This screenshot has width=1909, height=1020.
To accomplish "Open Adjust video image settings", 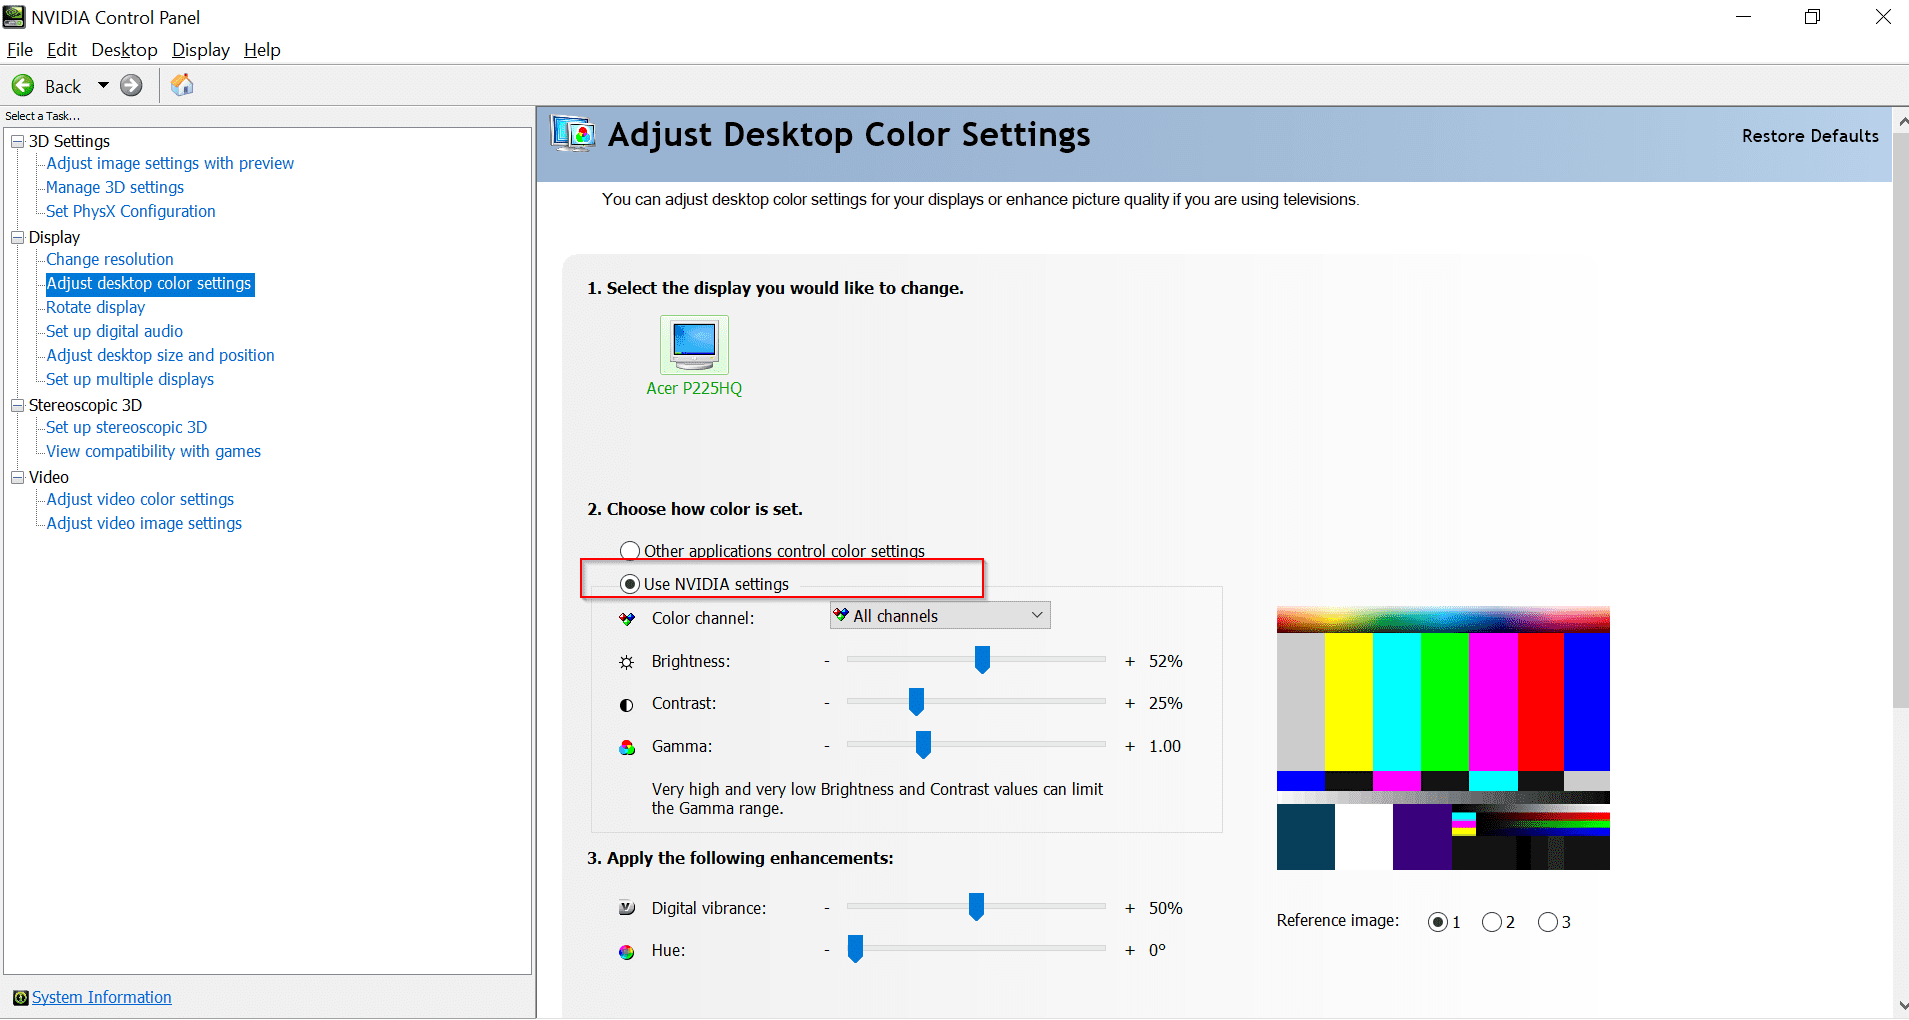I will click(144, 524).
